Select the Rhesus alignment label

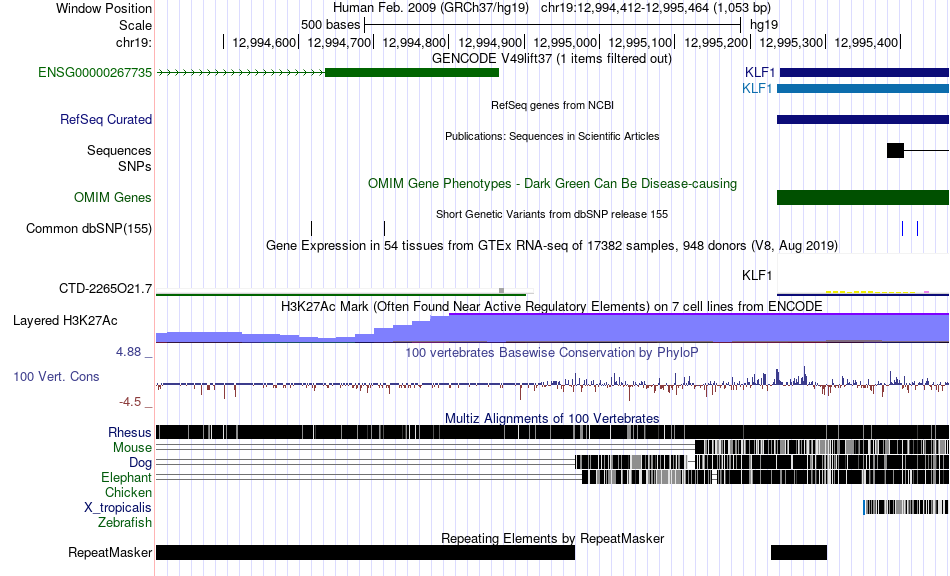130,432
